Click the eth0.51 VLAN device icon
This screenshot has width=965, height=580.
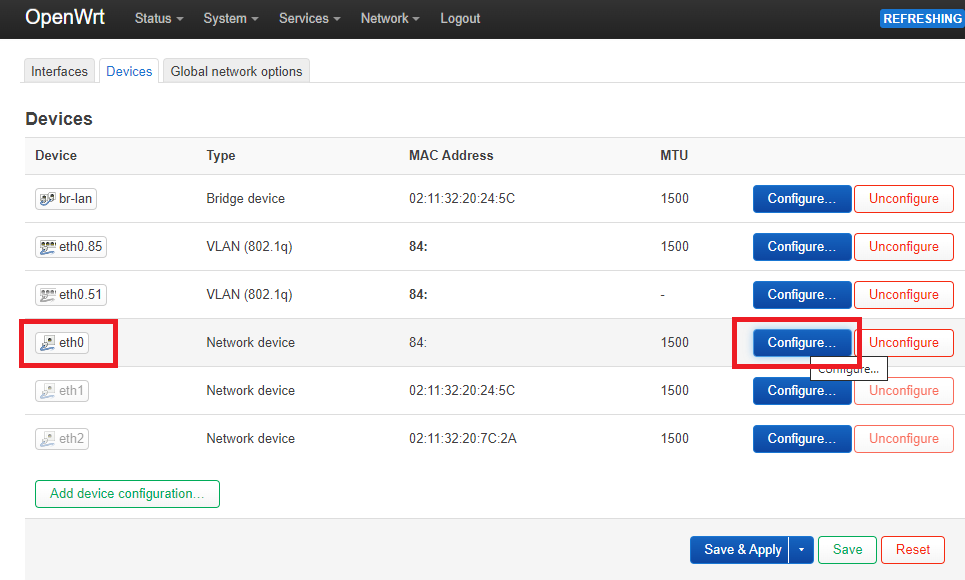(47, 295)
